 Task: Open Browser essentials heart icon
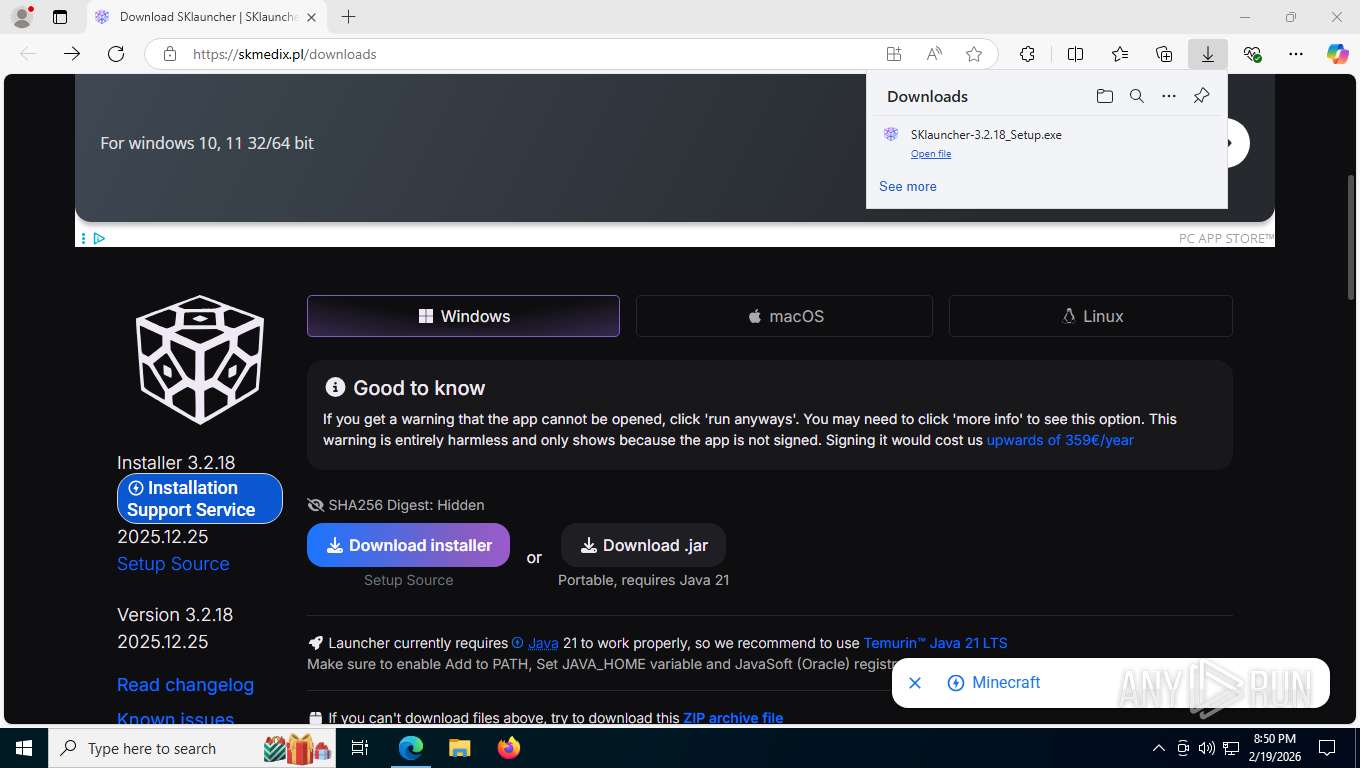tap(1252, 54)
